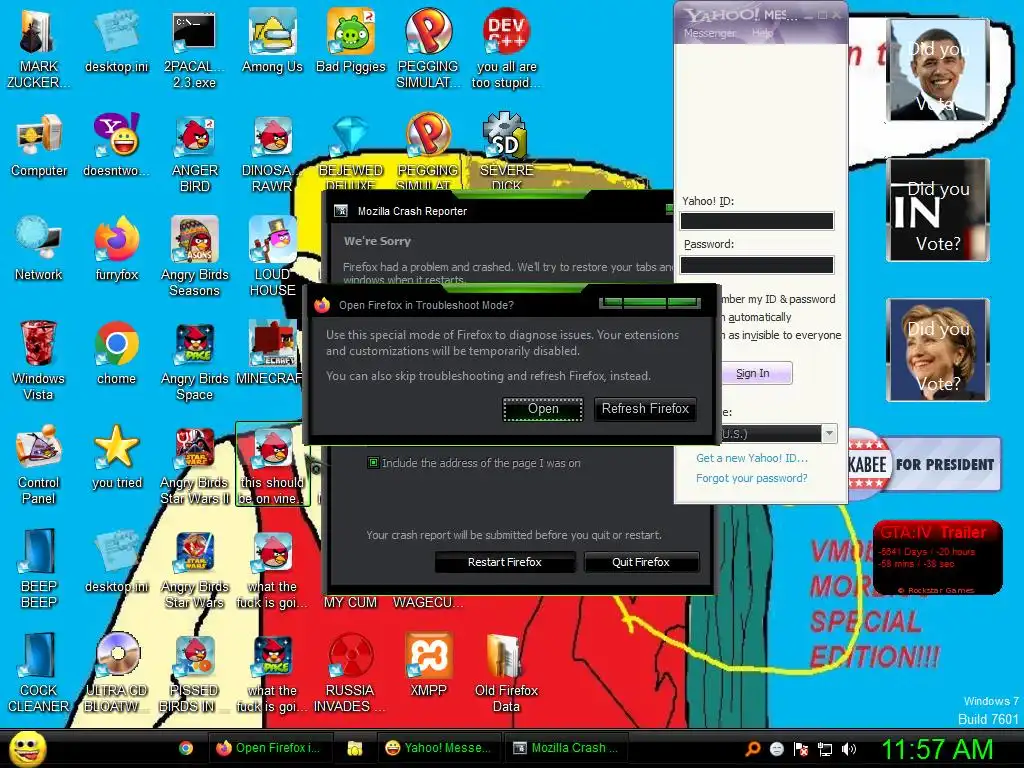Click the Refresh Firefox button
The height and width of the screenshot is (768, 1024).
point(645,409)
